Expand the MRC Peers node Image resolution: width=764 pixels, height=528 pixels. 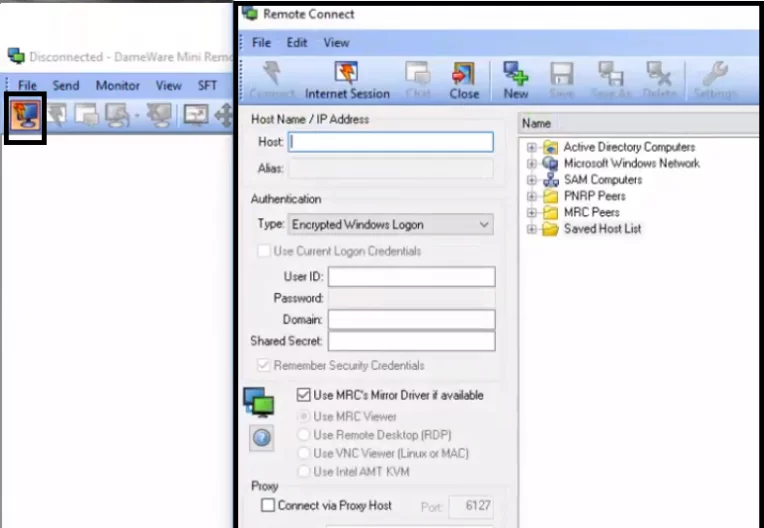(x=532, y=213)
